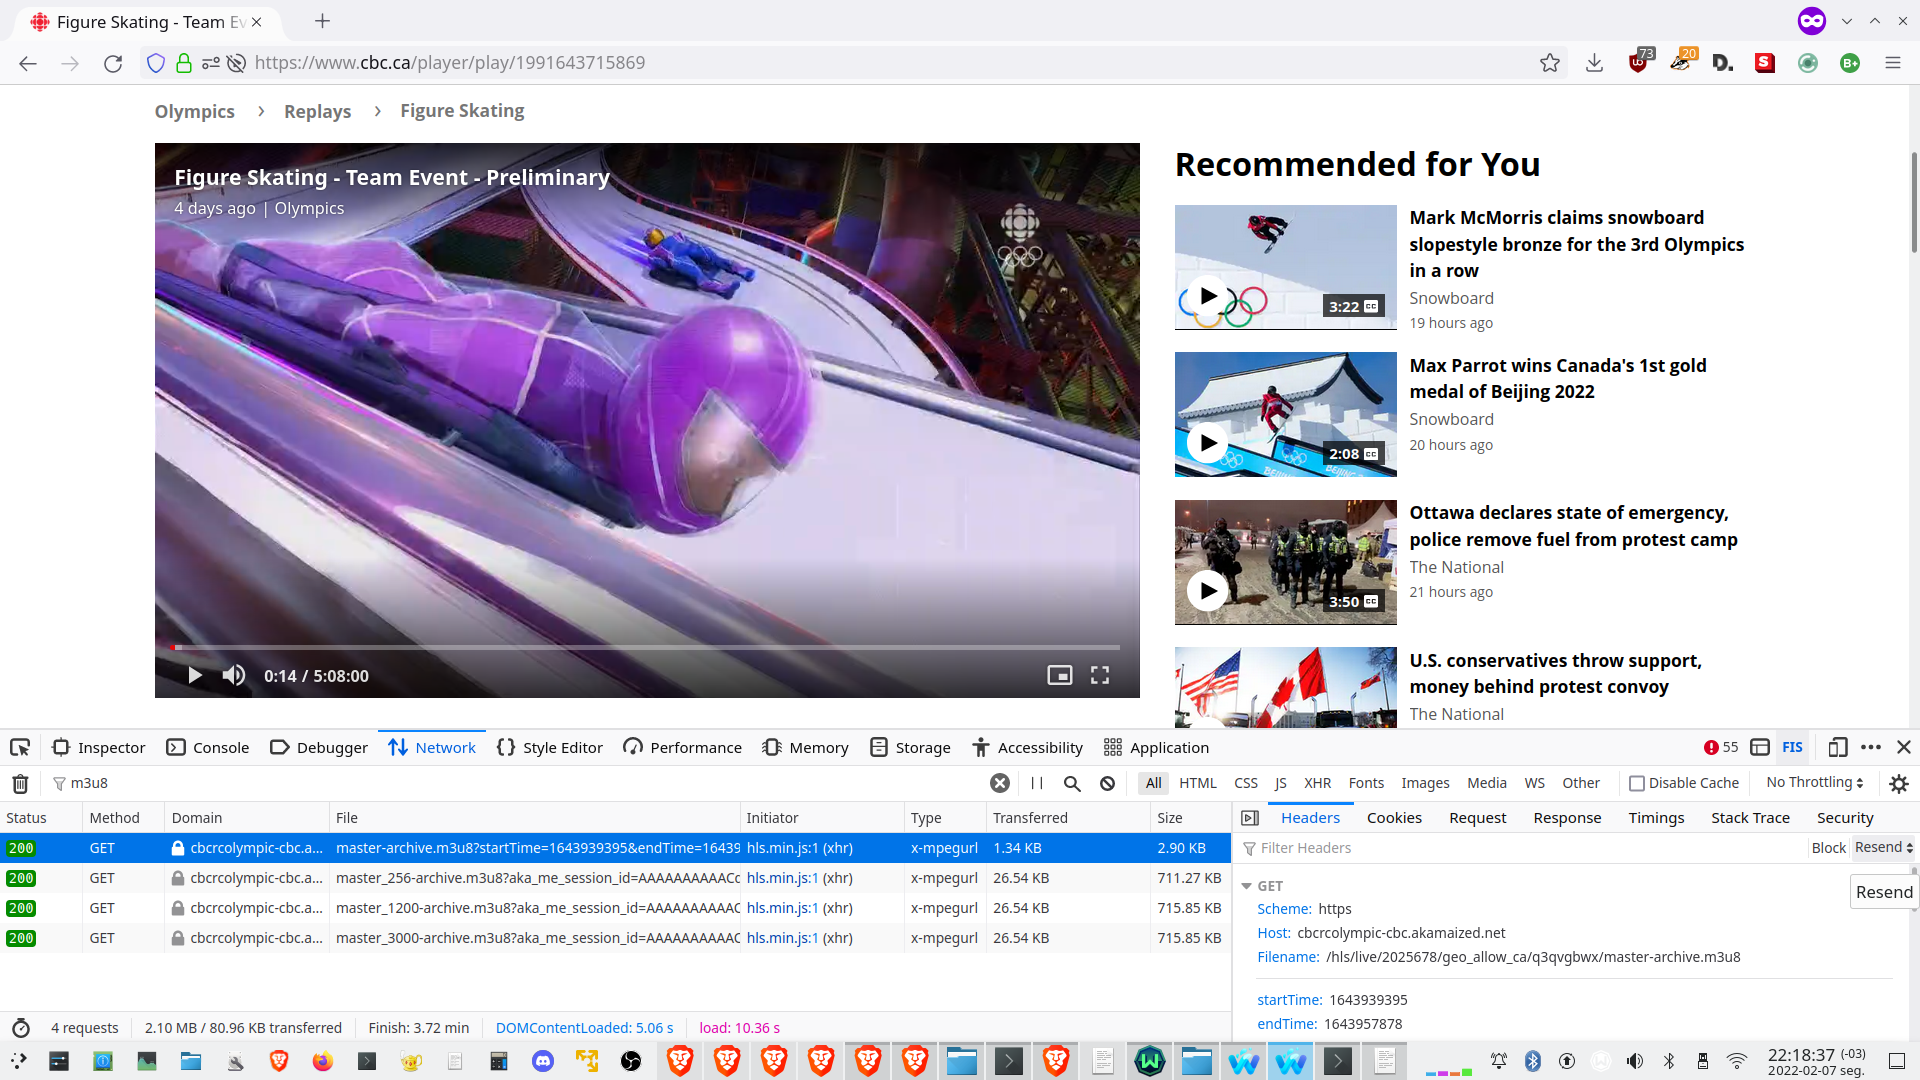Open the No Throttling dropdown
Image resolution: width=1920 pixels, height=1080 pixels.
tap(1815, 783)
